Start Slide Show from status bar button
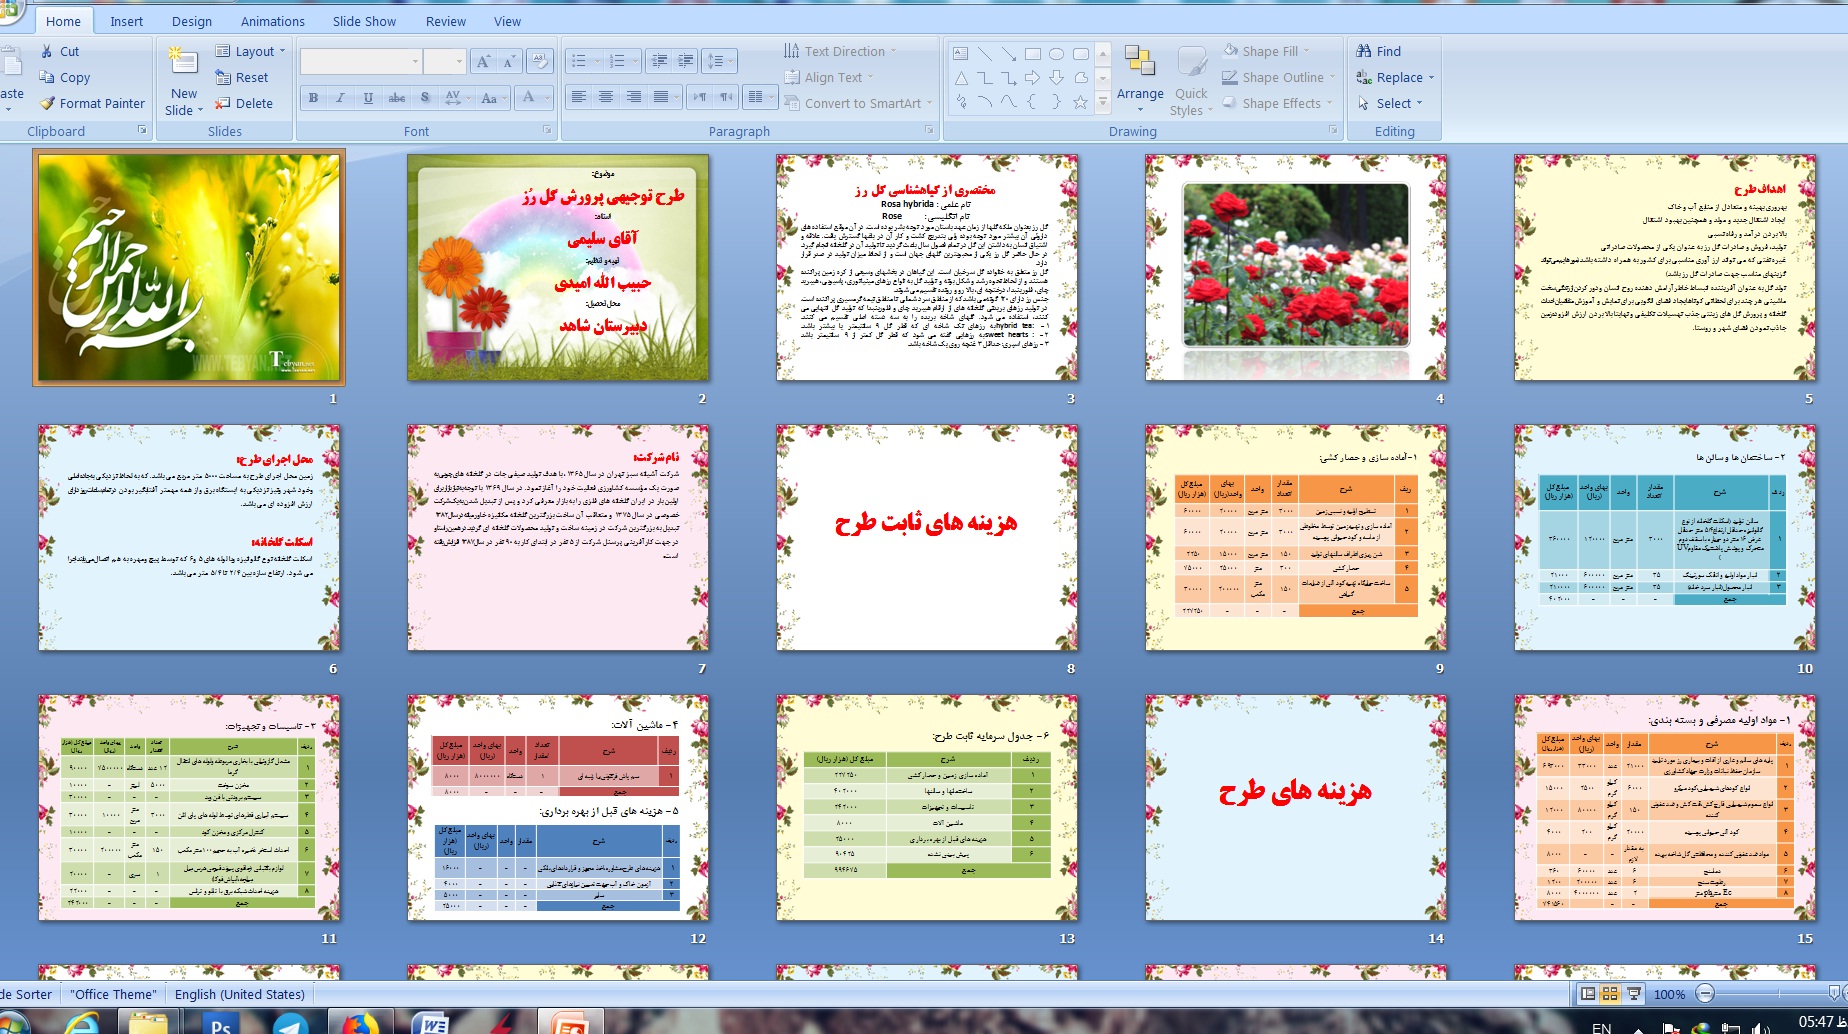 click(x=1634, y=994)
